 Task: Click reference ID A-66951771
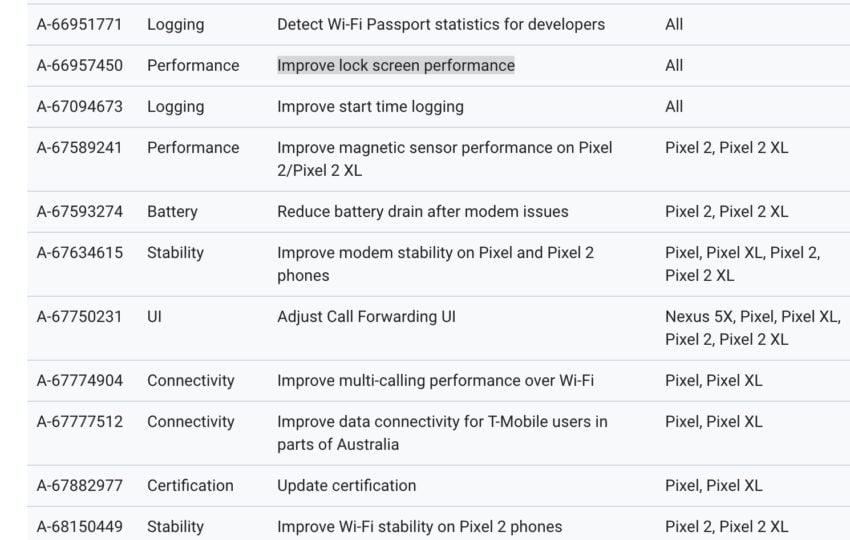(79, 24)
